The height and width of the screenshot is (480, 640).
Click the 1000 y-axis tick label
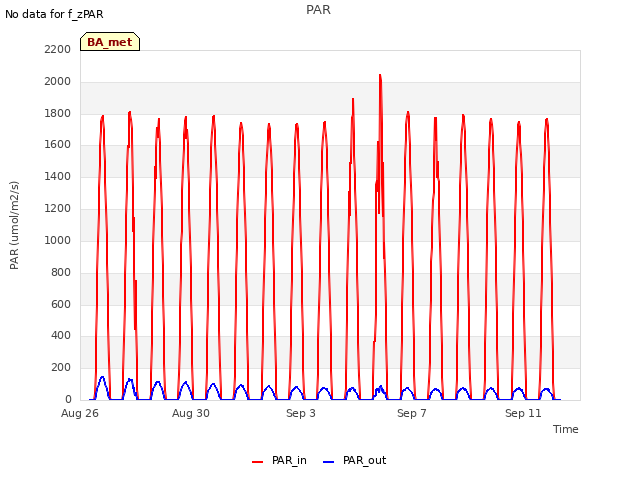[58, 240]
